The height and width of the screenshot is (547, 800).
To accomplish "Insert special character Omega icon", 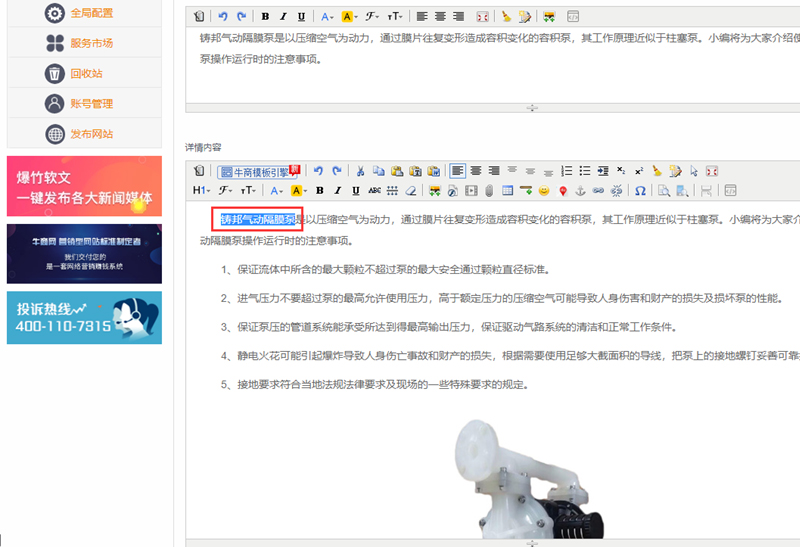I will tap(640, 190).
